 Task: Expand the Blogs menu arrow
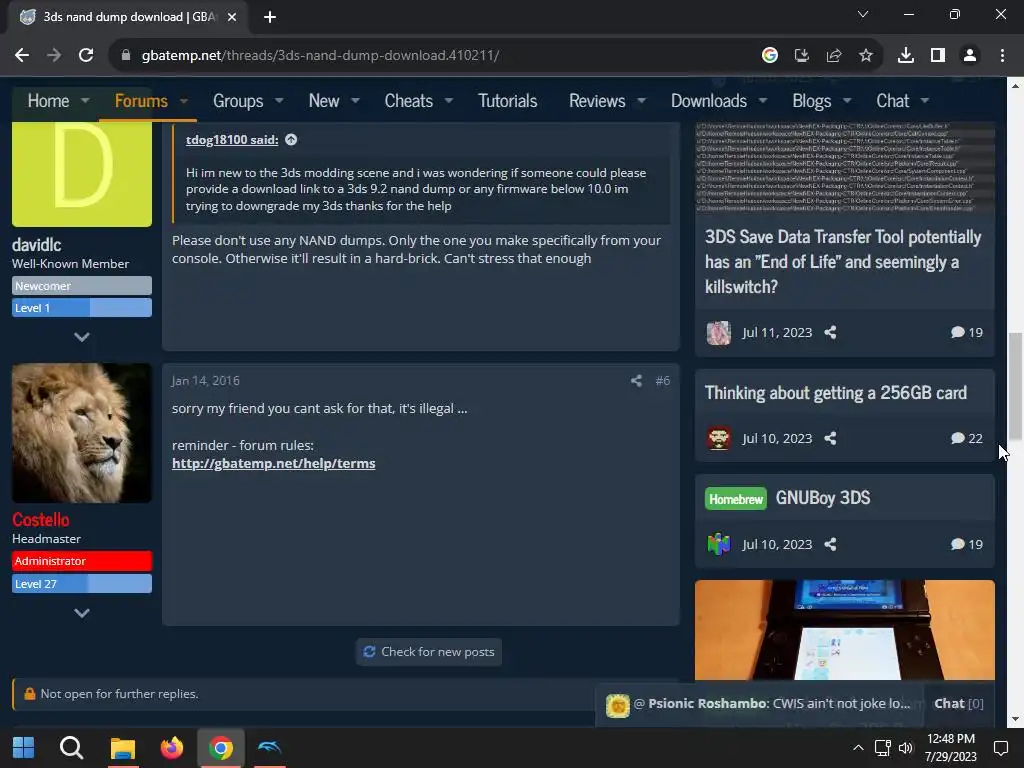coord(847,101)
